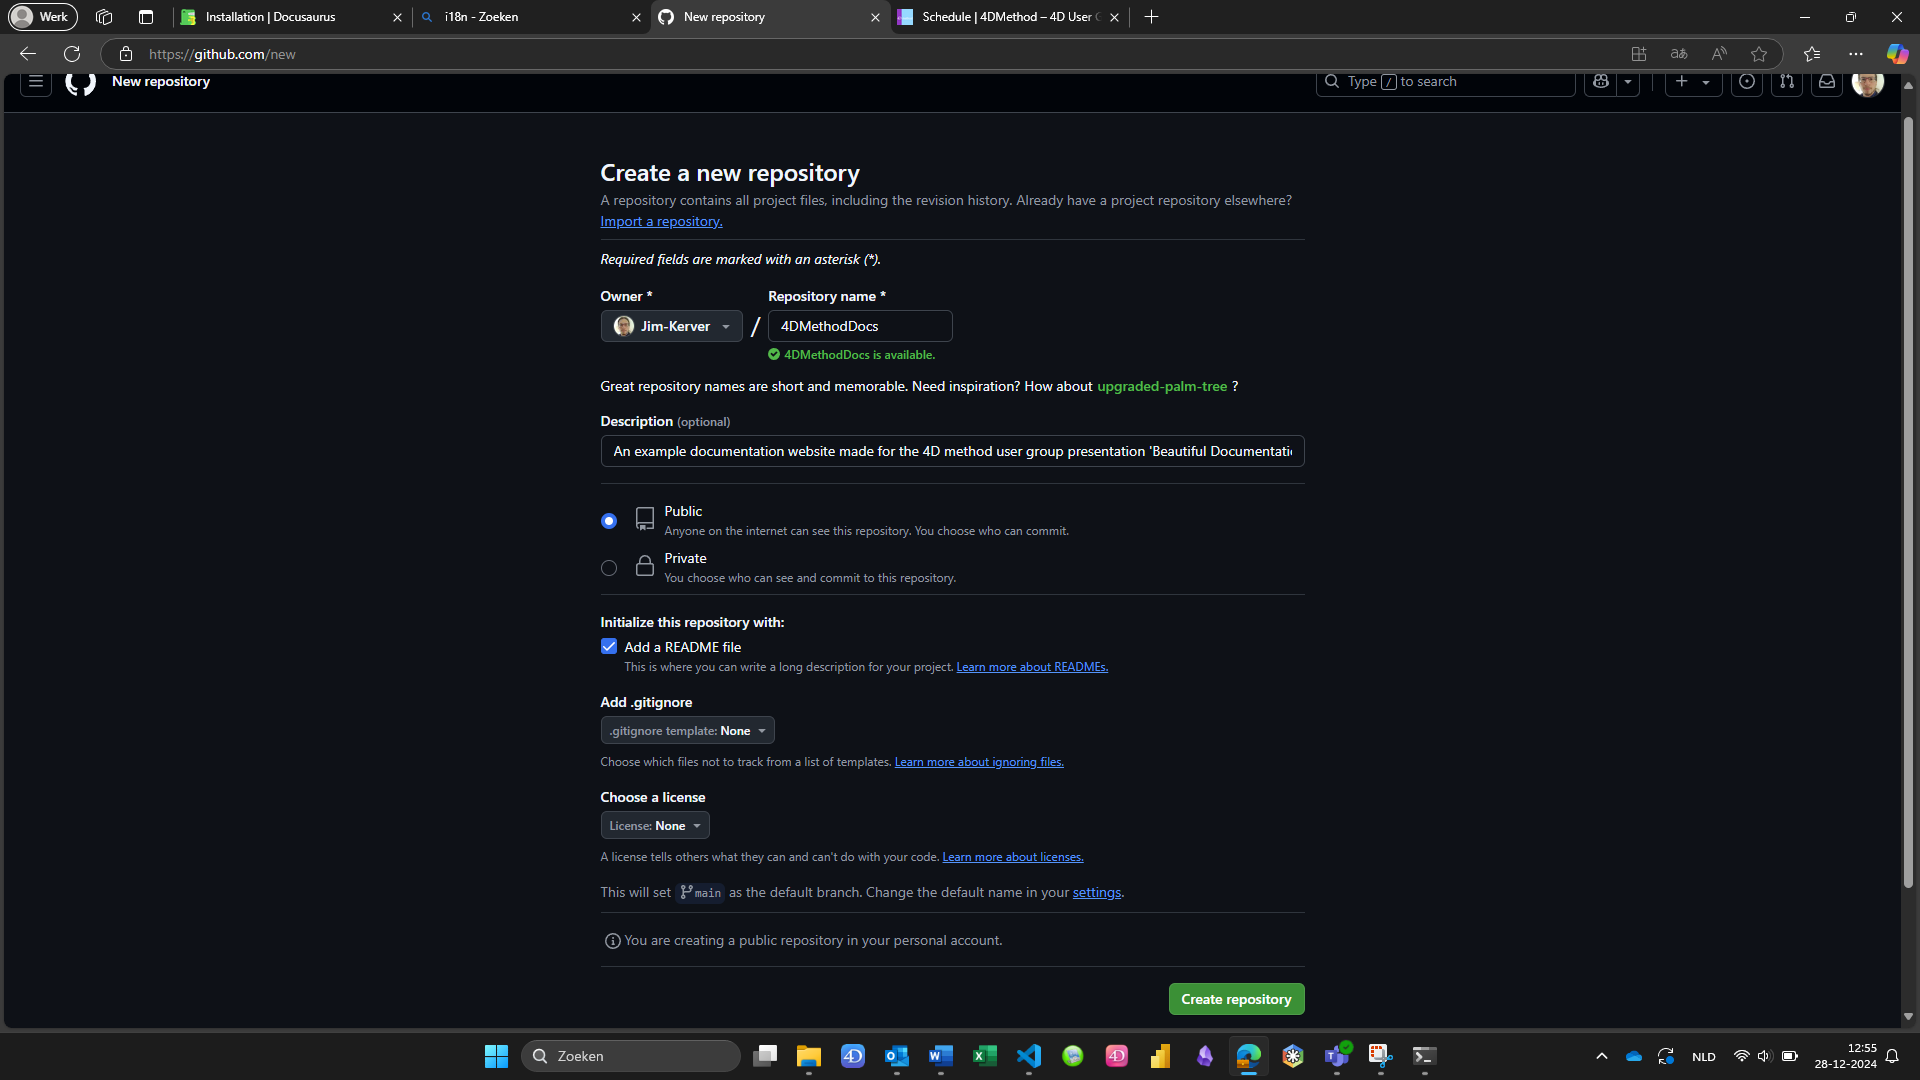Click the user avatar in header
This screenshot has height=1080, width=1920.
tap(1867, 82)
